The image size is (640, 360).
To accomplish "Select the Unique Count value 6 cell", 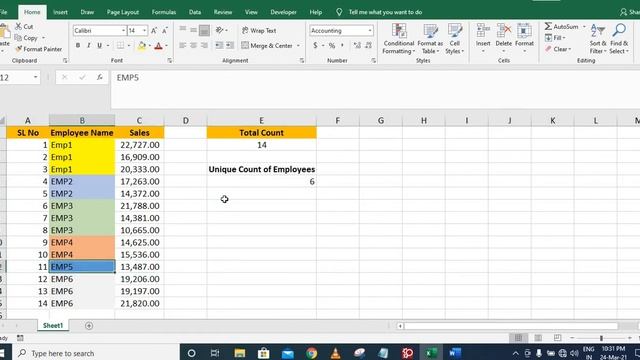I will click(261, 182).
